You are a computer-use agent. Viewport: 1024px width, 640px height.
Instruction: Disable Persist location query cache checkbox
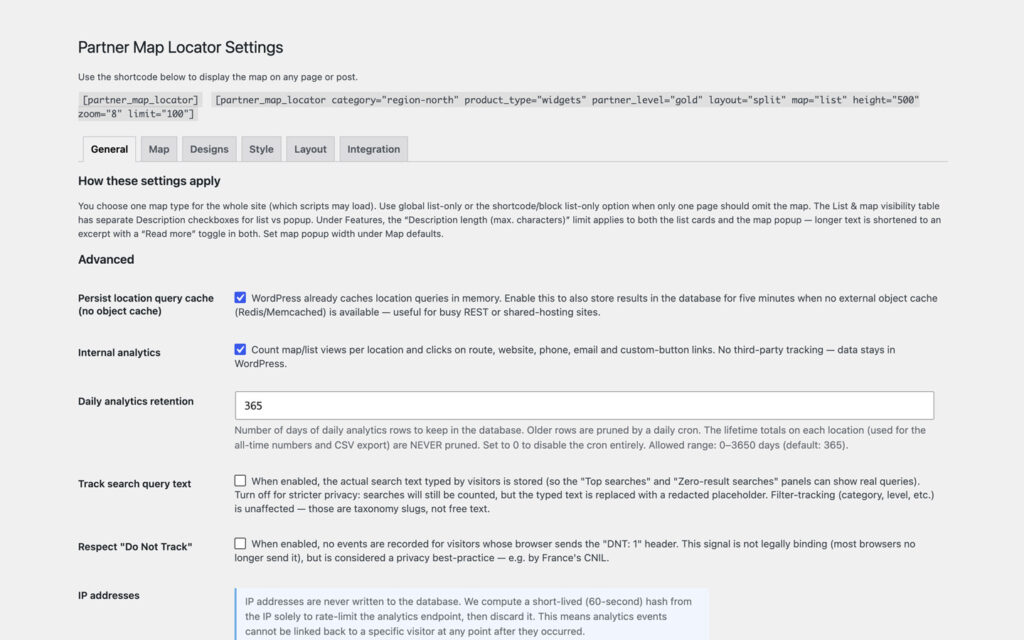tap(240, 298)
